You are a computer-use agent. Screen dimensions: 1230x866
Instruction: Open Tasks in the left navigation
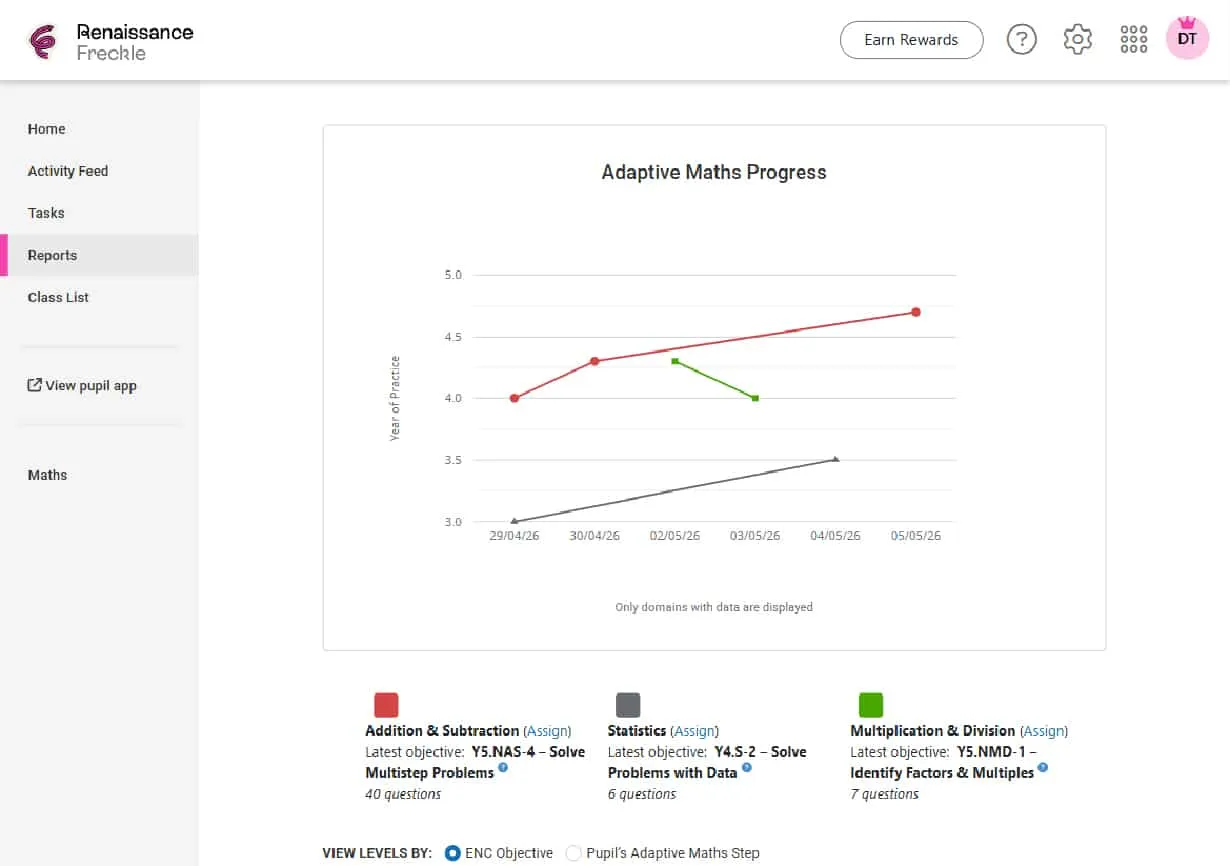point(46,213)
